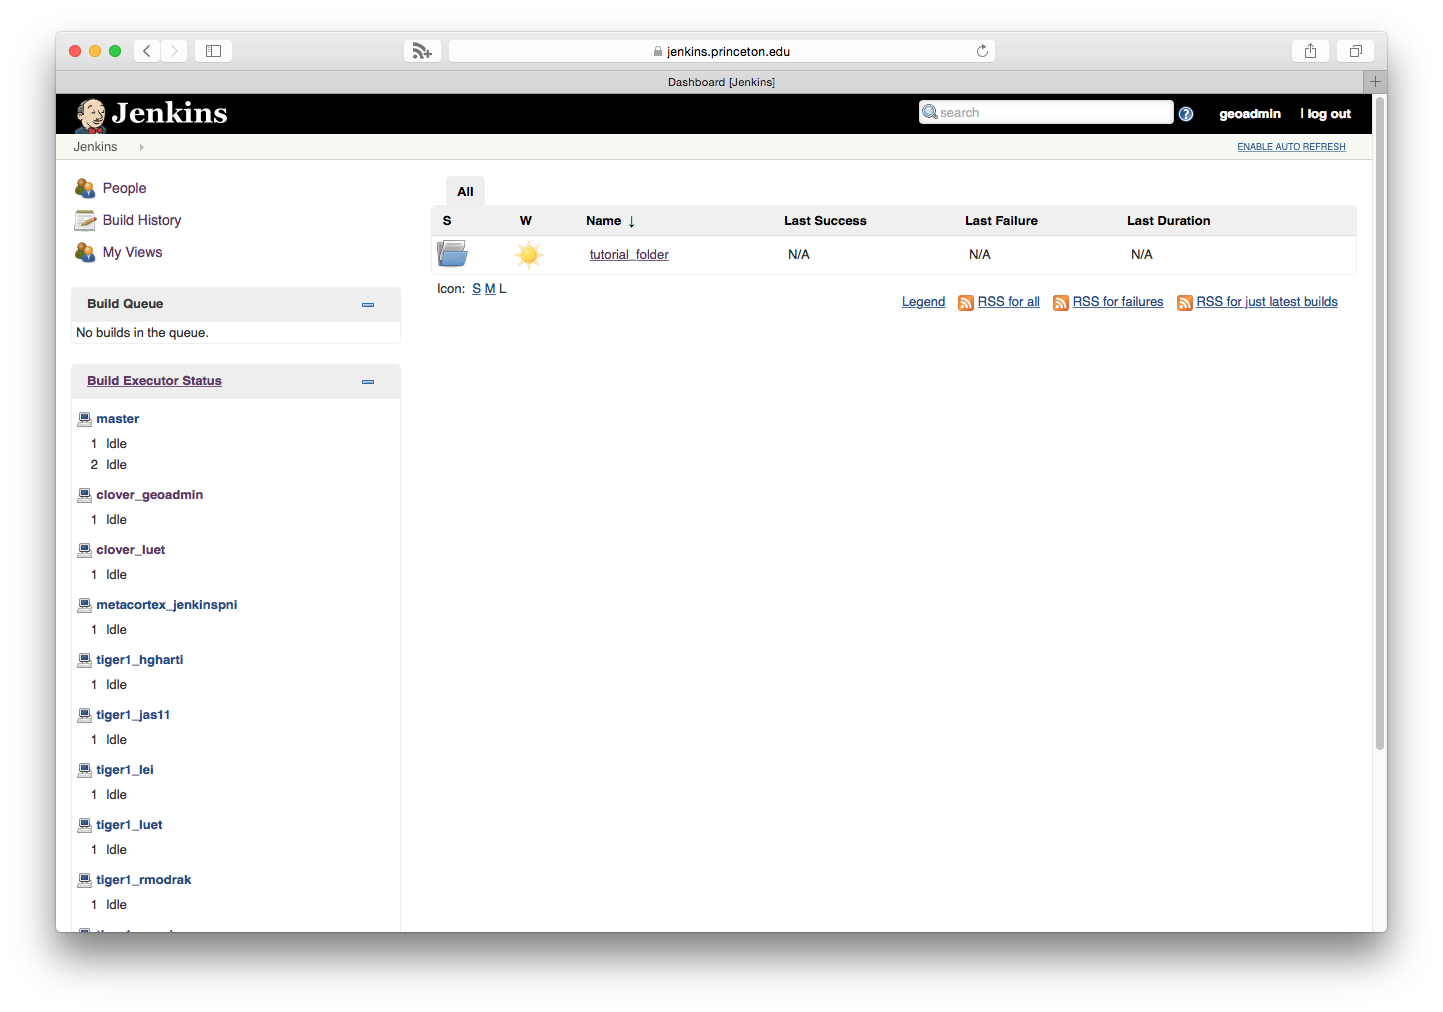Click ENABLE AUTO REFRESH link
The width and height of the screenshot is (1443, 1012).
[1291, 147]
